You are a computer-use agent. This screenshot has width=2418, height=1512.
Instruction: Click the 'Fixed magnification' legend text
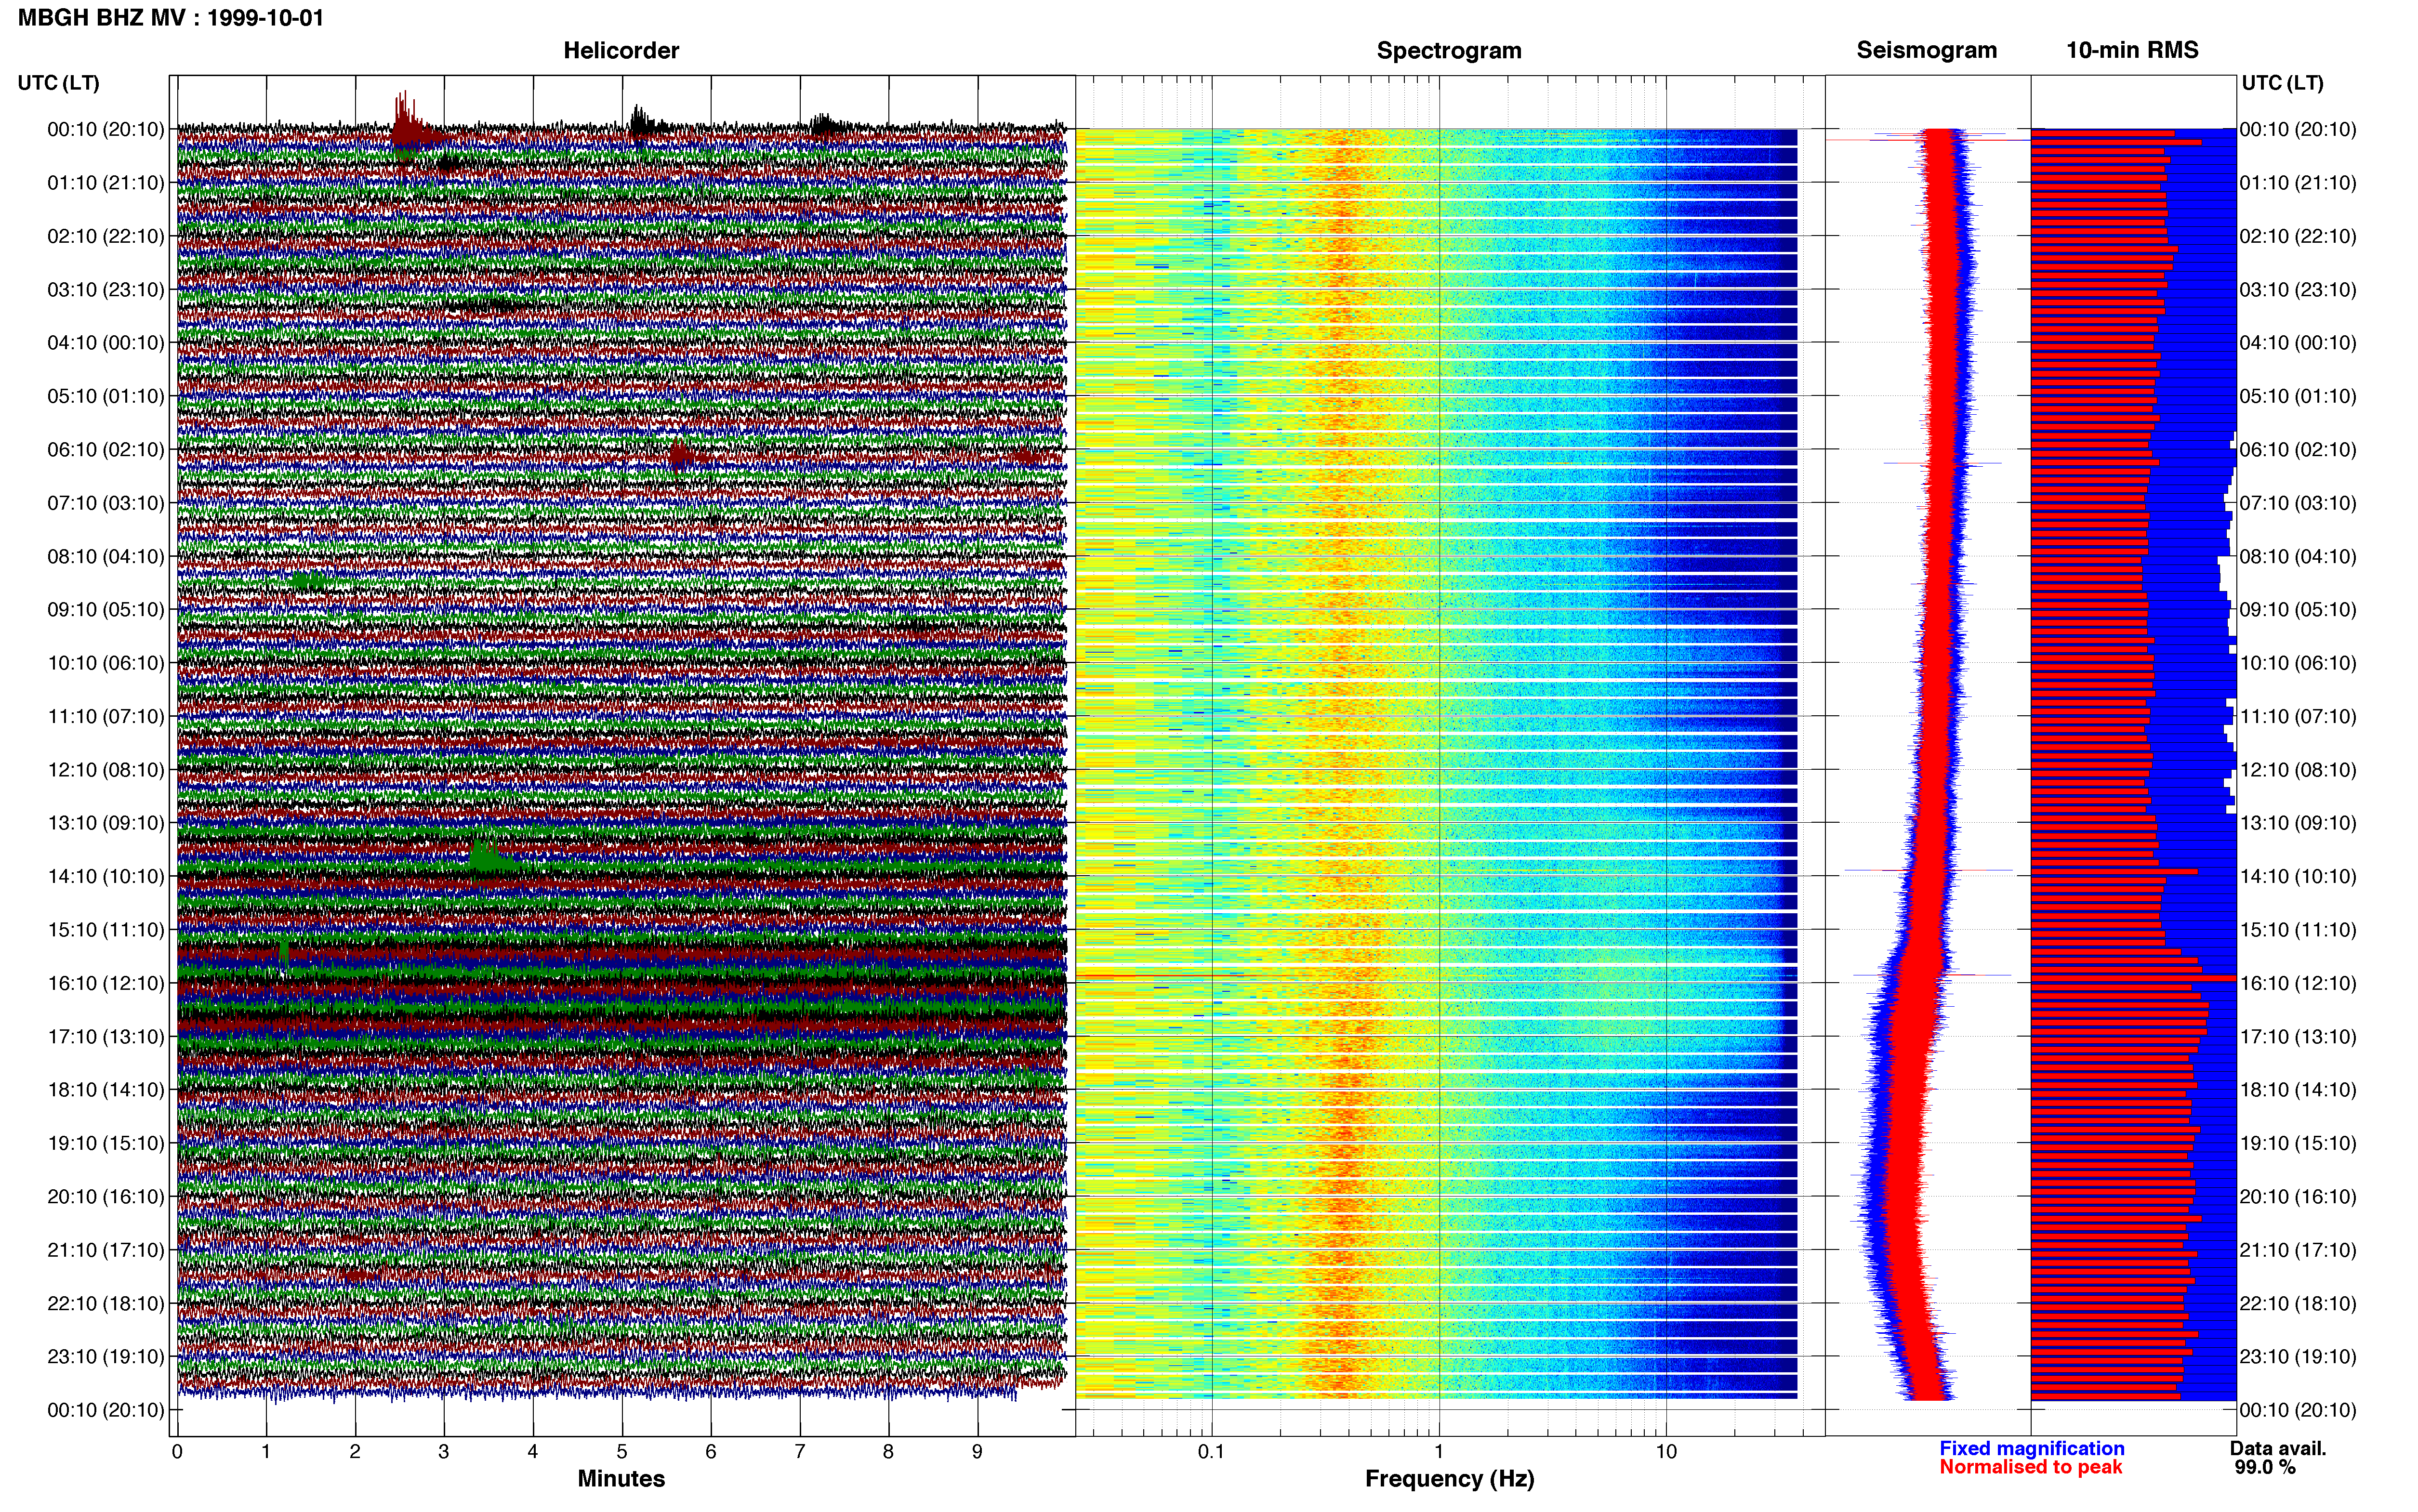tap(2031, 1448)
